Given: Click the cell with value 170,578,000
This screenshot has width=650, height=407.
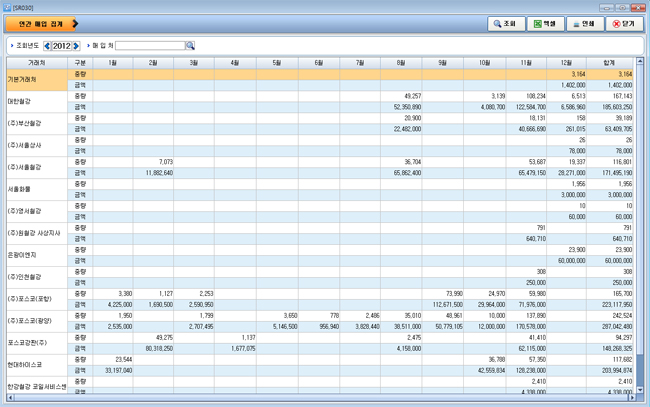Looking at the screenshot, I should pyautogui.click(x=526, y=327).
